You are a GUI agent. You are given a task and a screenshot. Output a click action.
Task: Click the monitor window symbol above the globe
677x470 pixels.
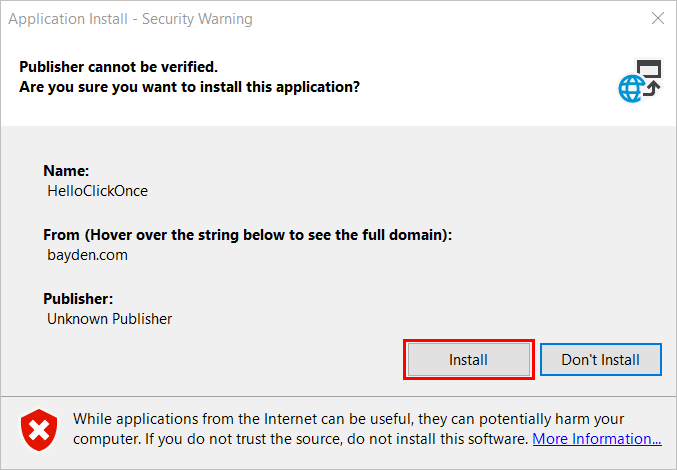pyautogui.click(x=649, y=68)
